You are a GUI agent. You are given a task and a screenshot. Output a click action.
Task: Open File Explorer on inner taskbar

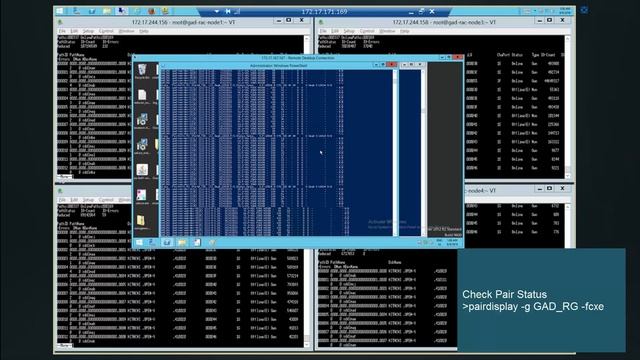pyautogui.click(x=182, y=242)
